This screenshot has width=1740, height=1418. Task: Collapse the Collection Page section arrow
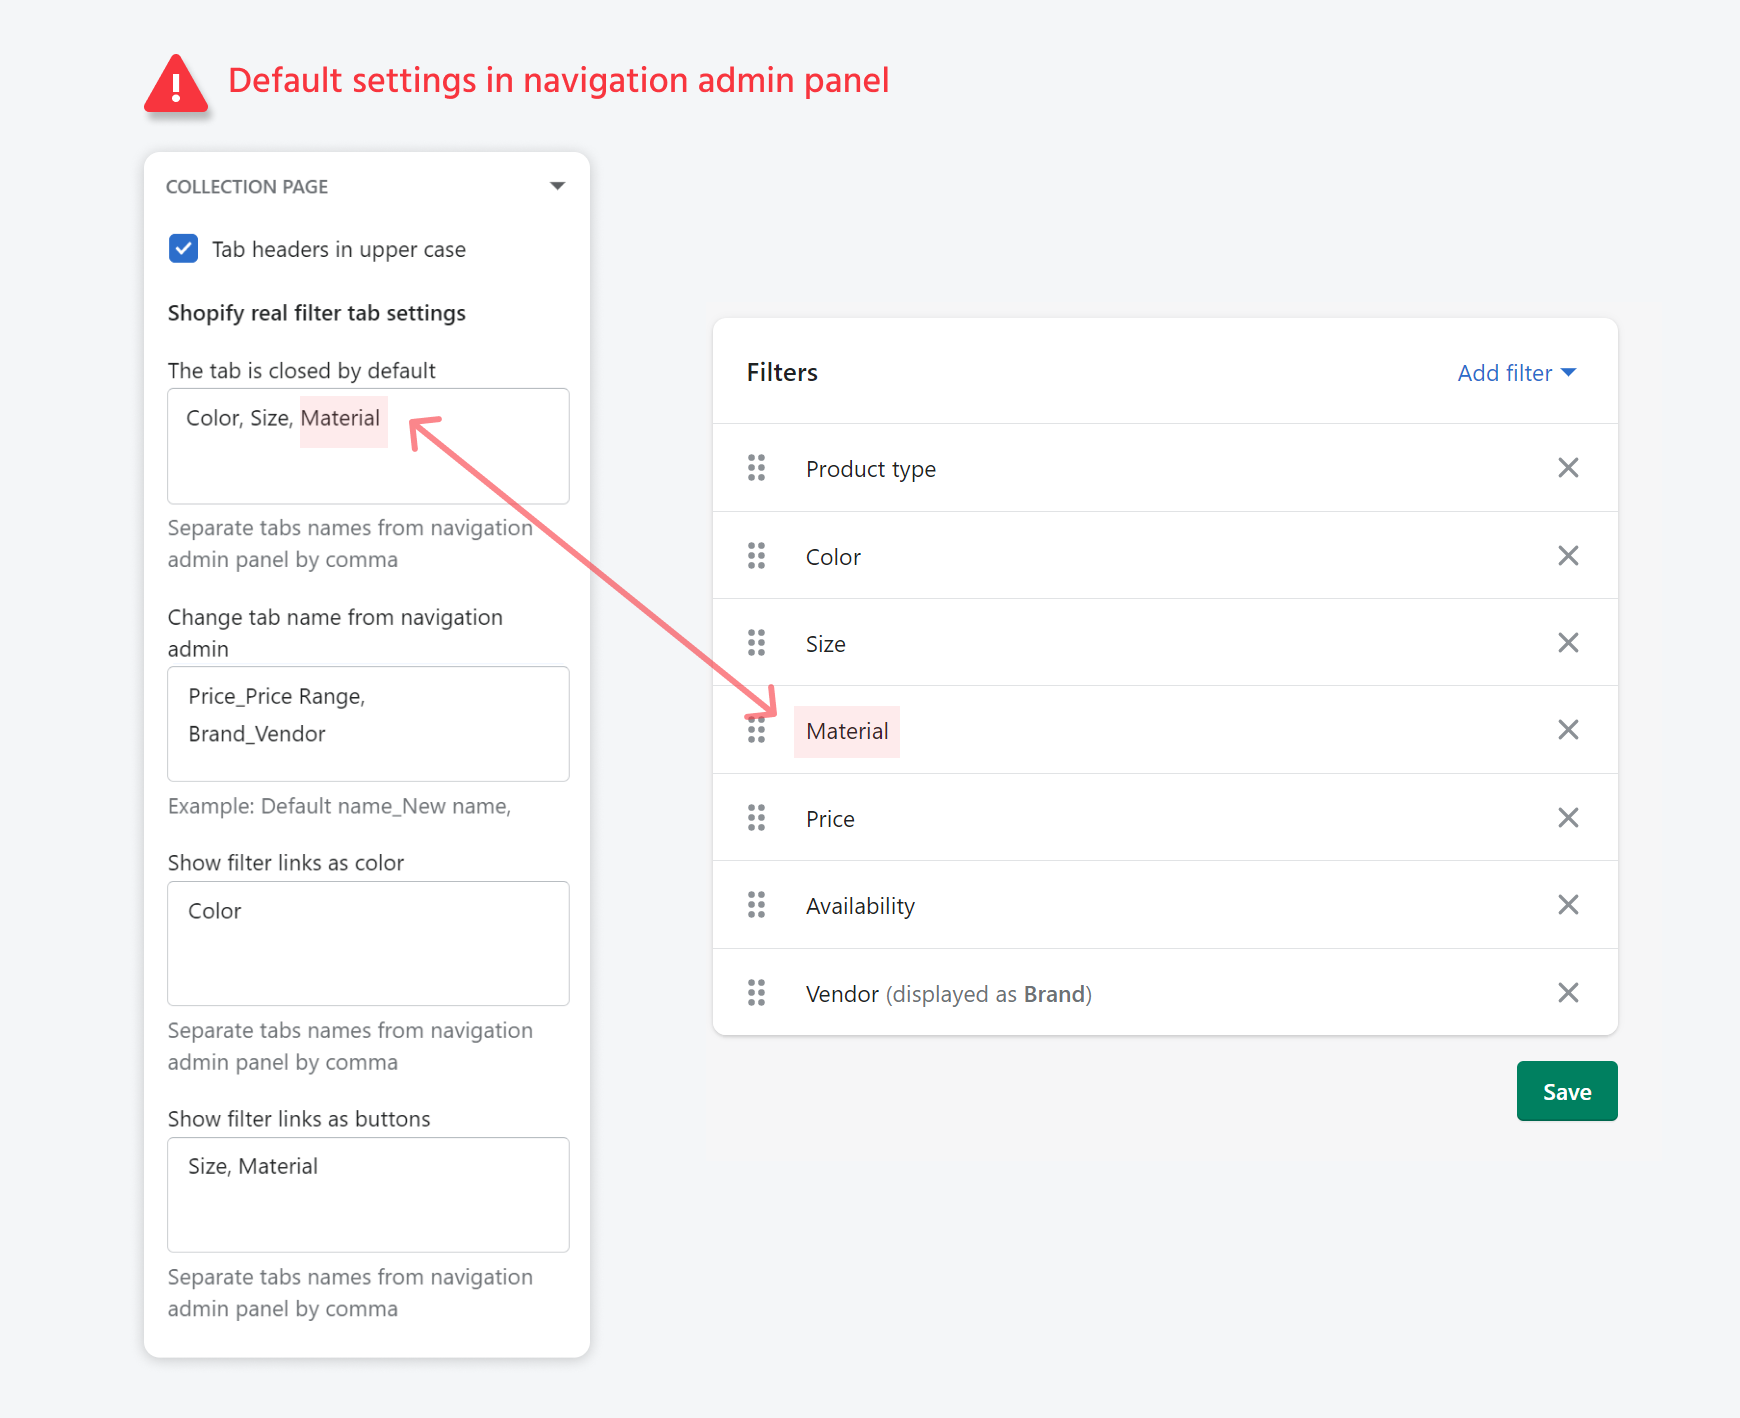tap(557, 186)
